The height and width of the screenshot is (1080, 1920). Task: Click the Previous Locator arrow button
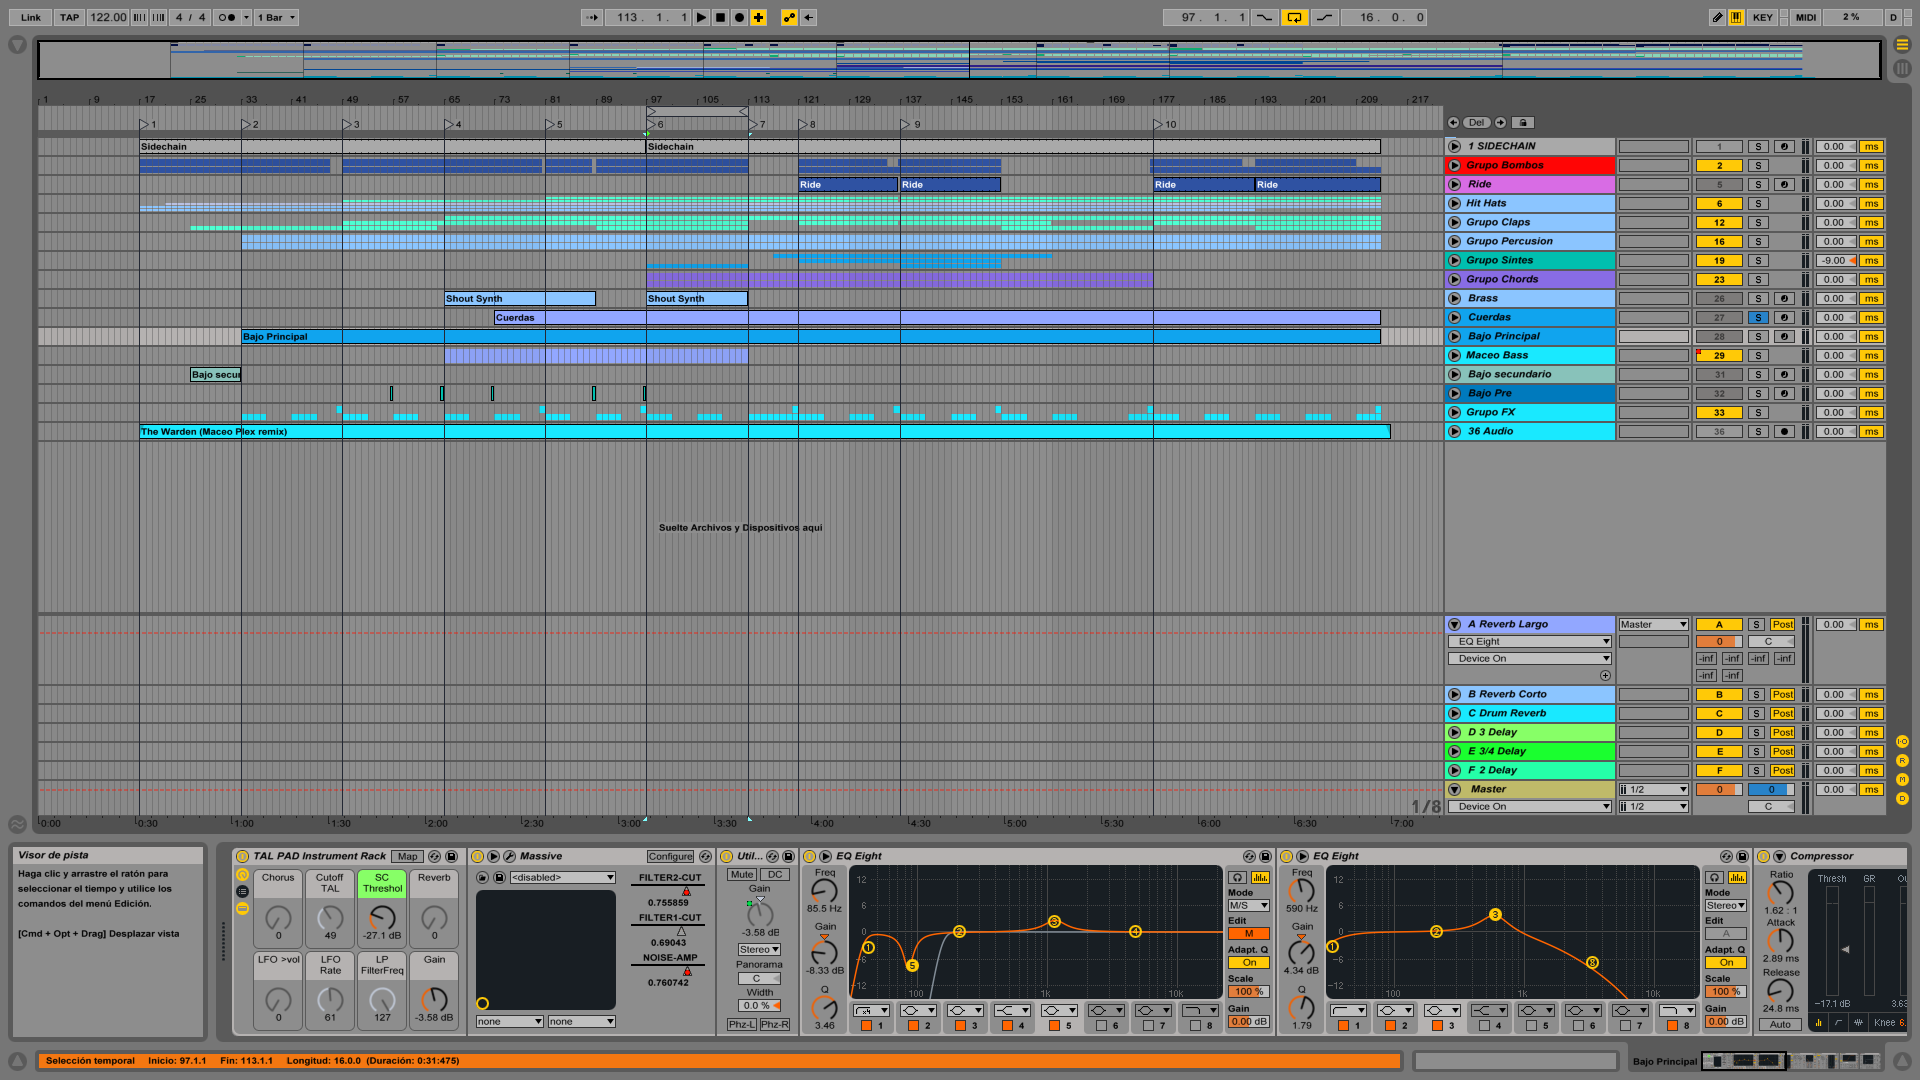click(x=1453, y=122)
